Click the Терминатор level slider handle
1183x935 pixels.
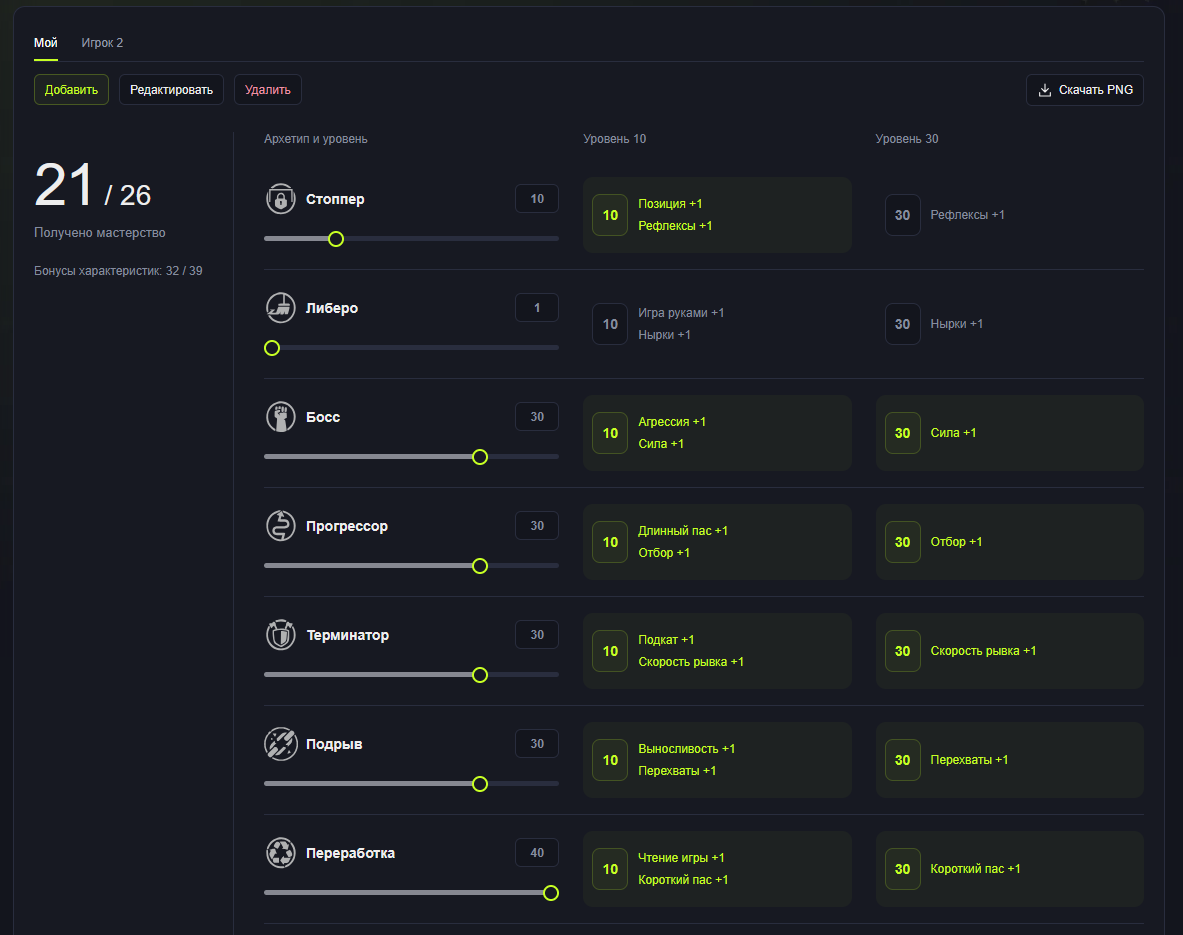pos(480,675)
